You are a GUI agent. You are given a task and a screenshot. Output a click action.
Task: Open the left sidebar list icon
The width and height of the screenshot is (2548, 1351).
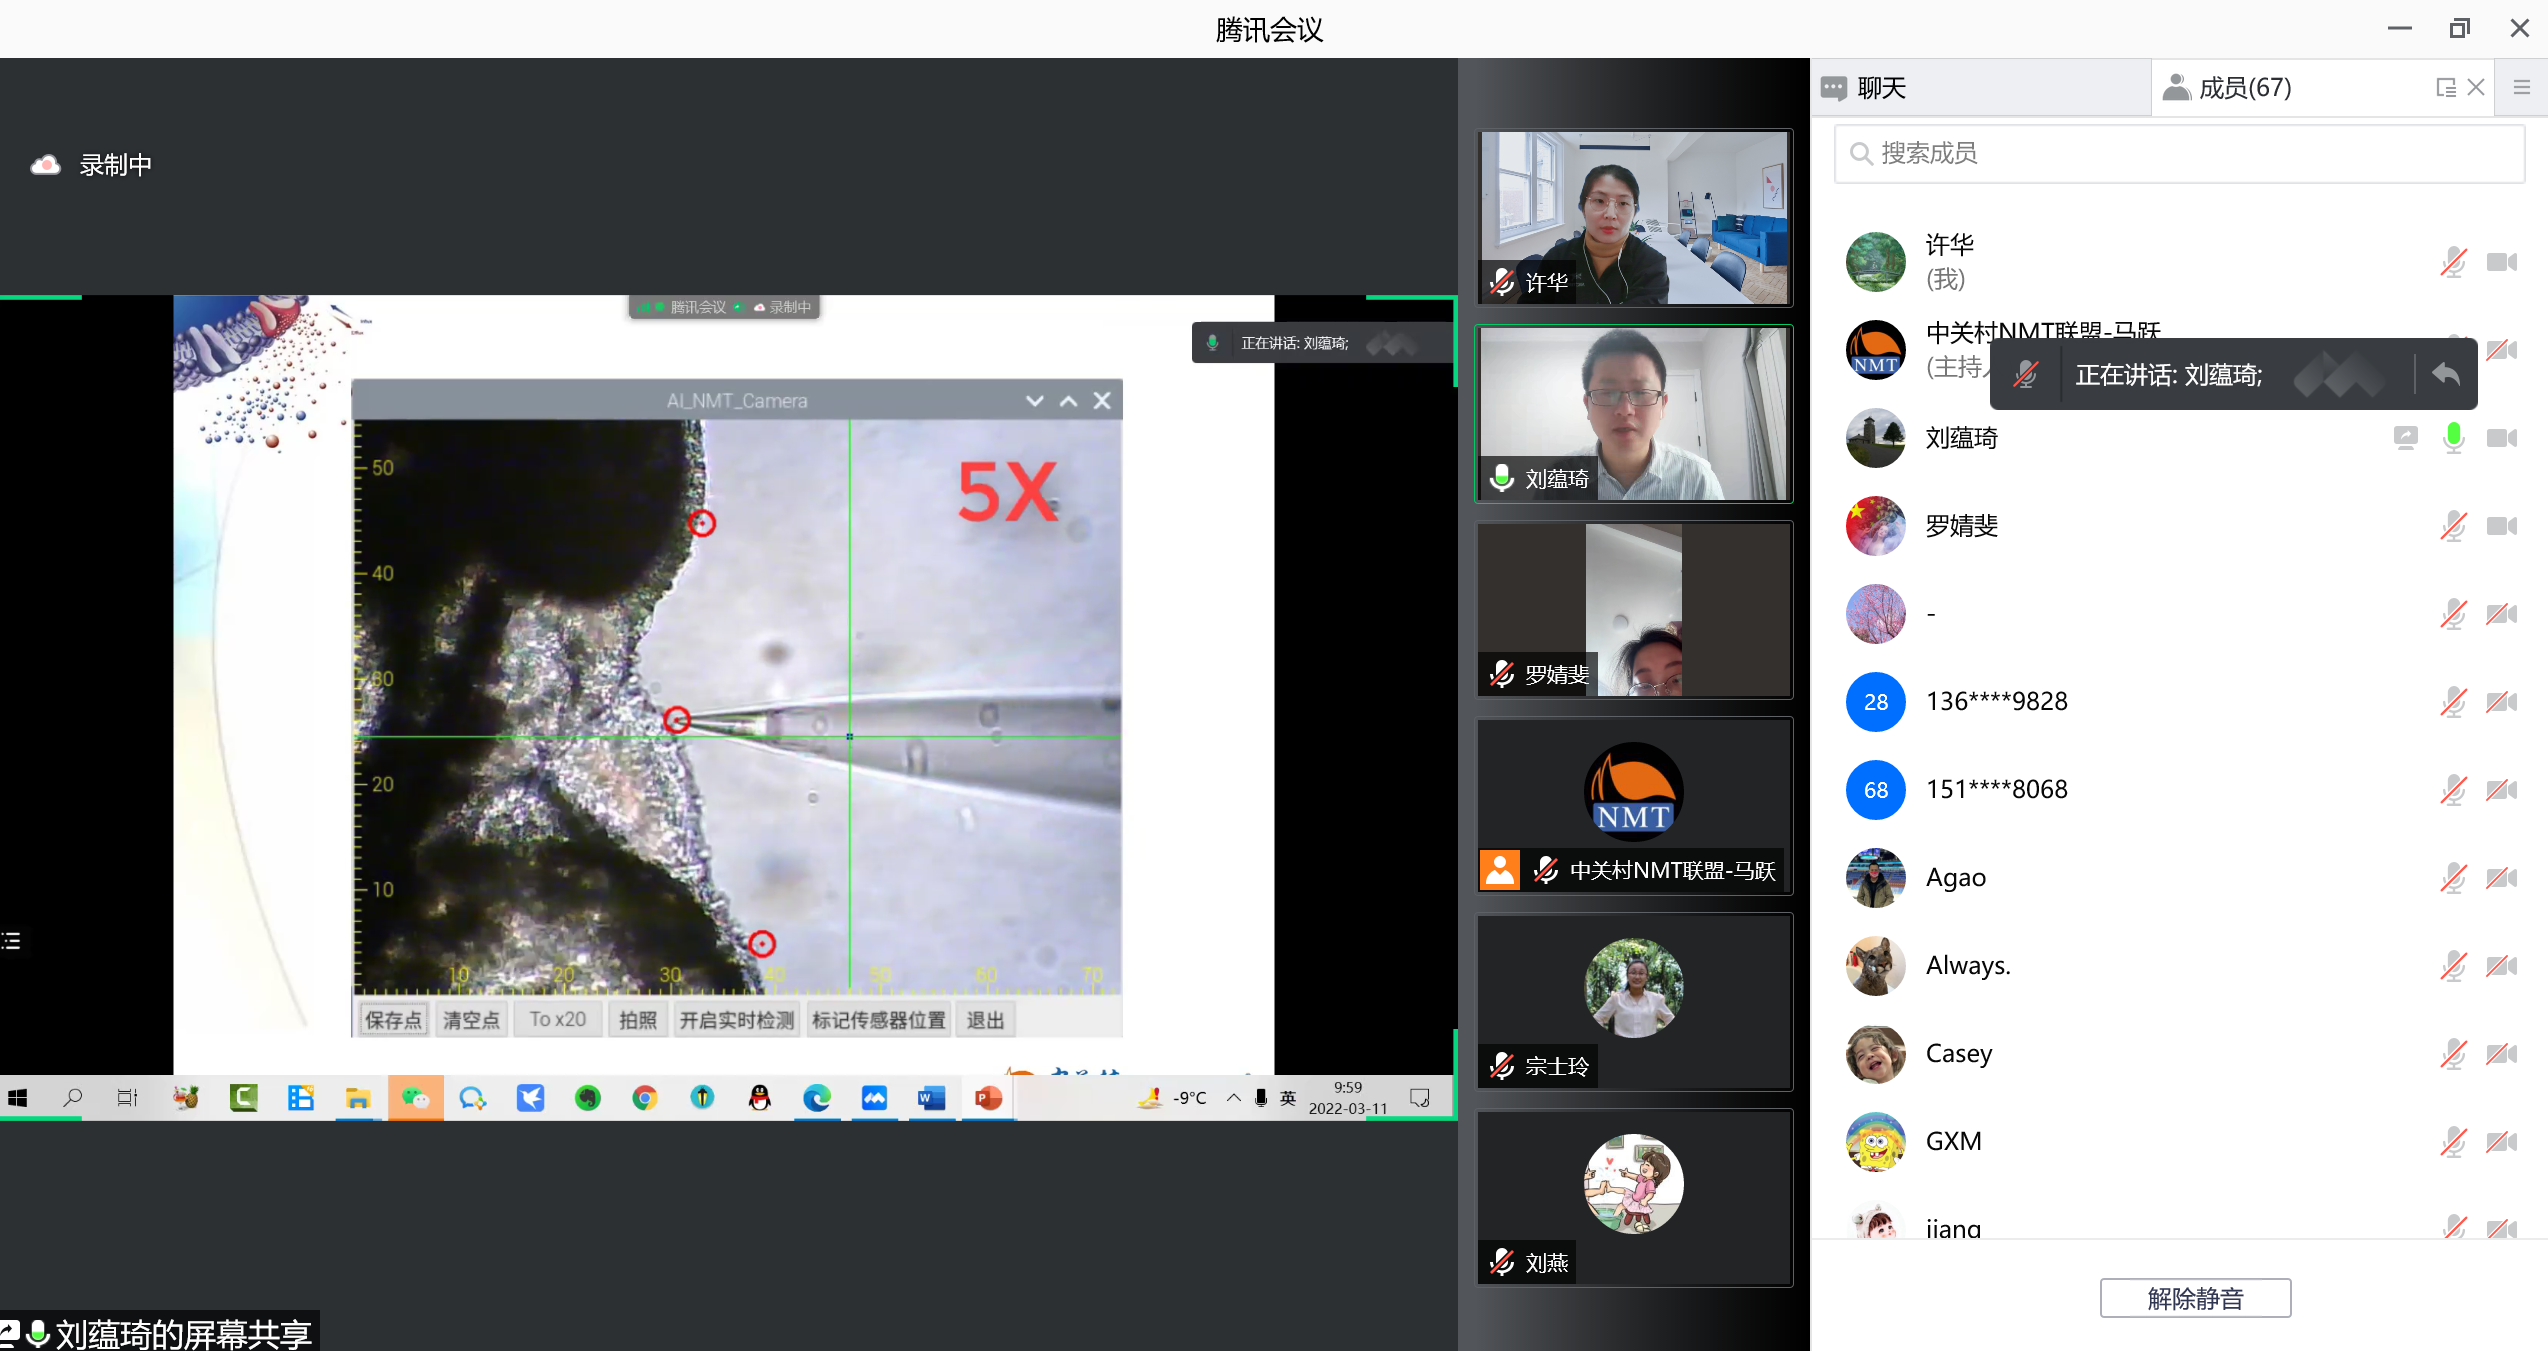12,940
